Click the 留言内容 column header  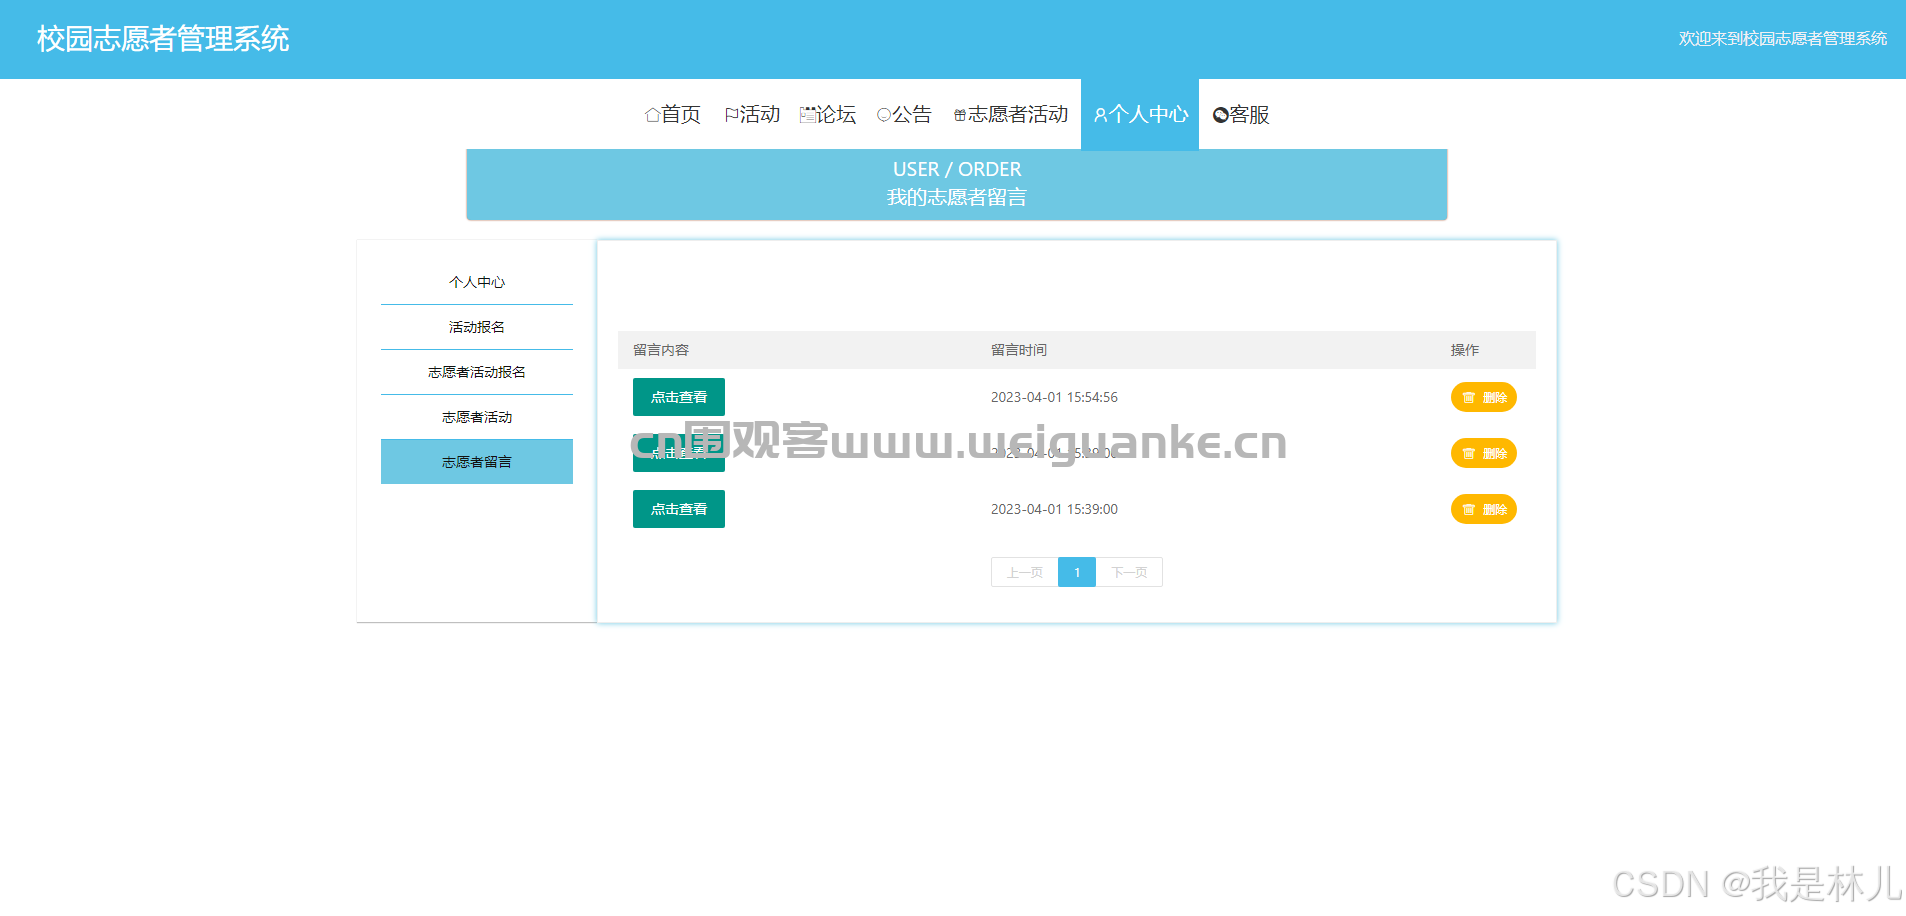(x=661, y=350)
